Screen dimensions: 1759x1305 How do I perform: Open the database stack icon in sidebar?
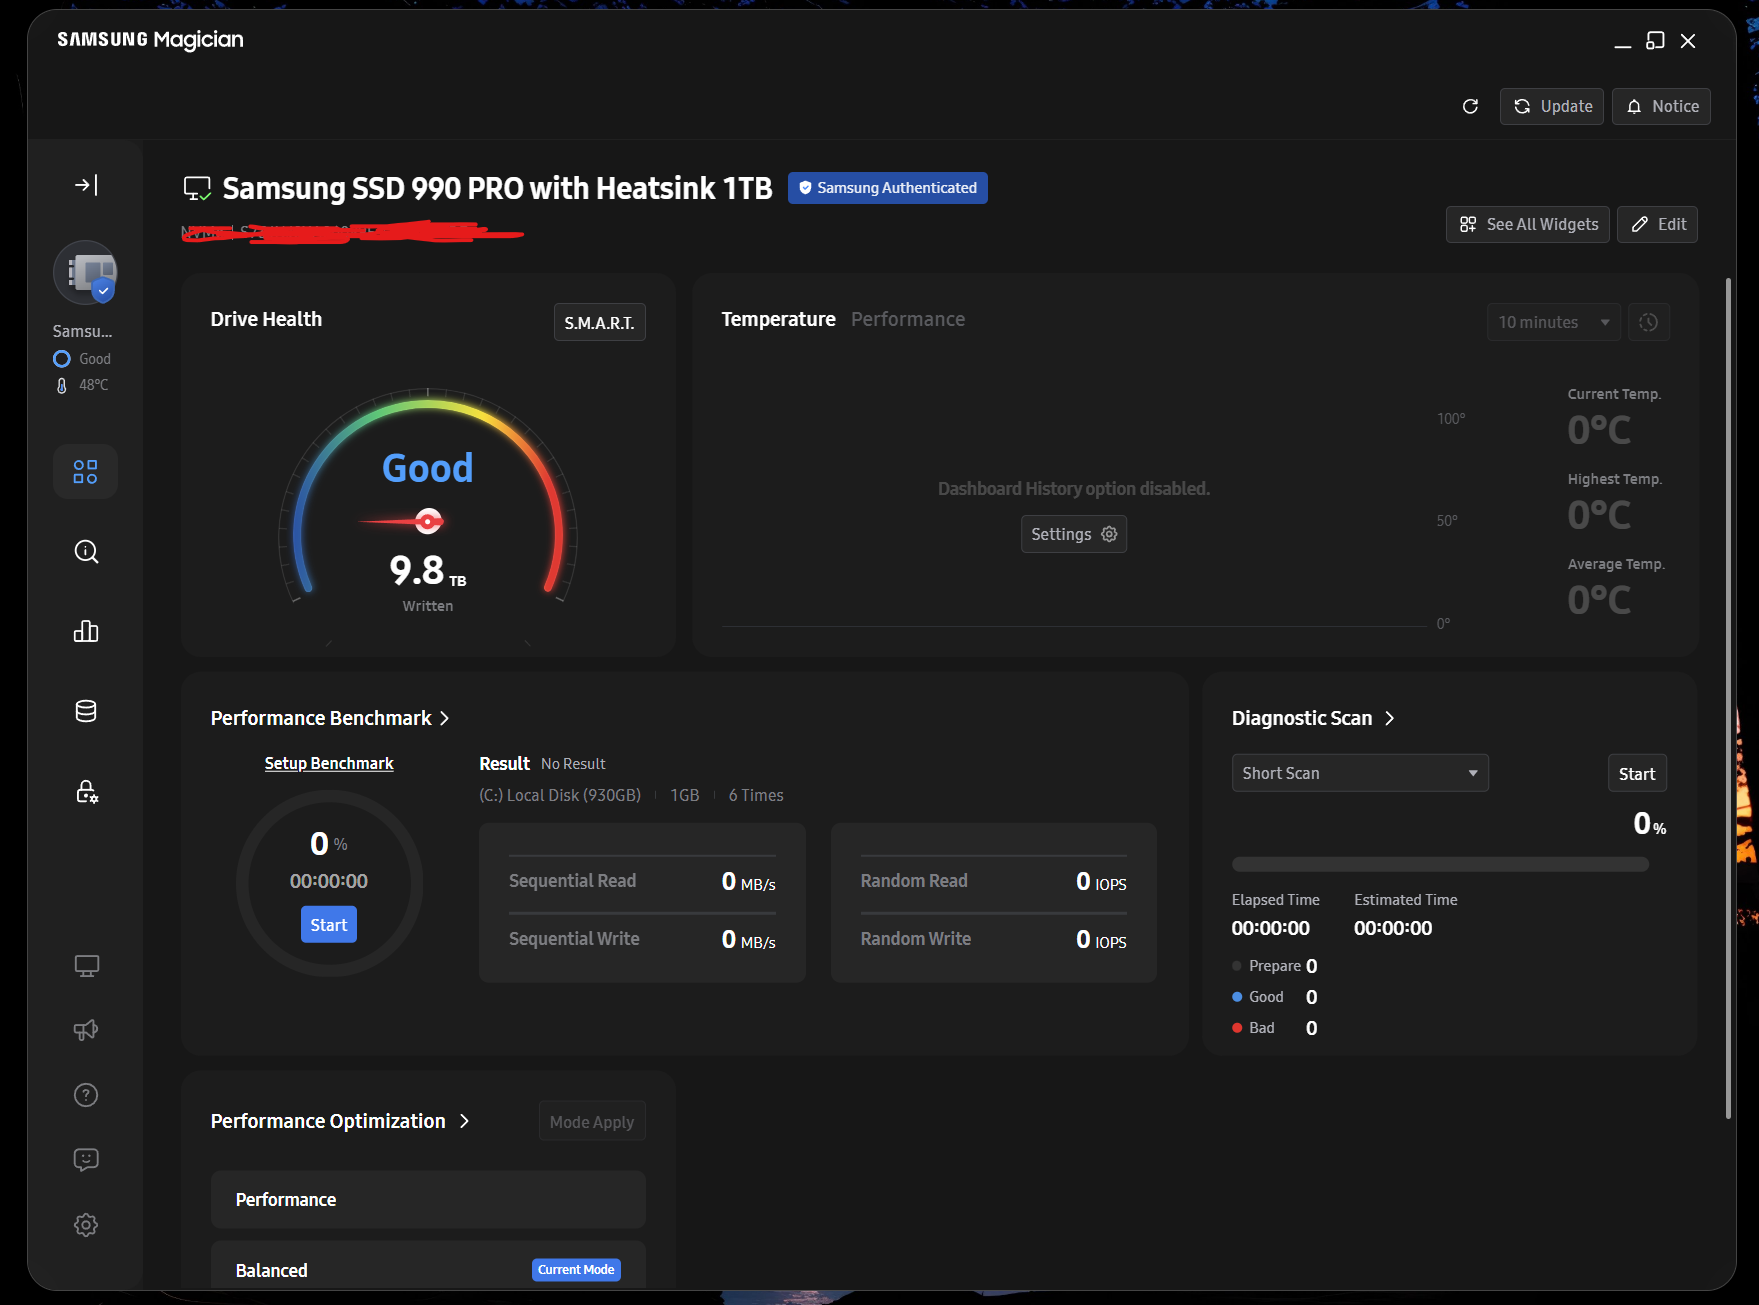point(86,711)
